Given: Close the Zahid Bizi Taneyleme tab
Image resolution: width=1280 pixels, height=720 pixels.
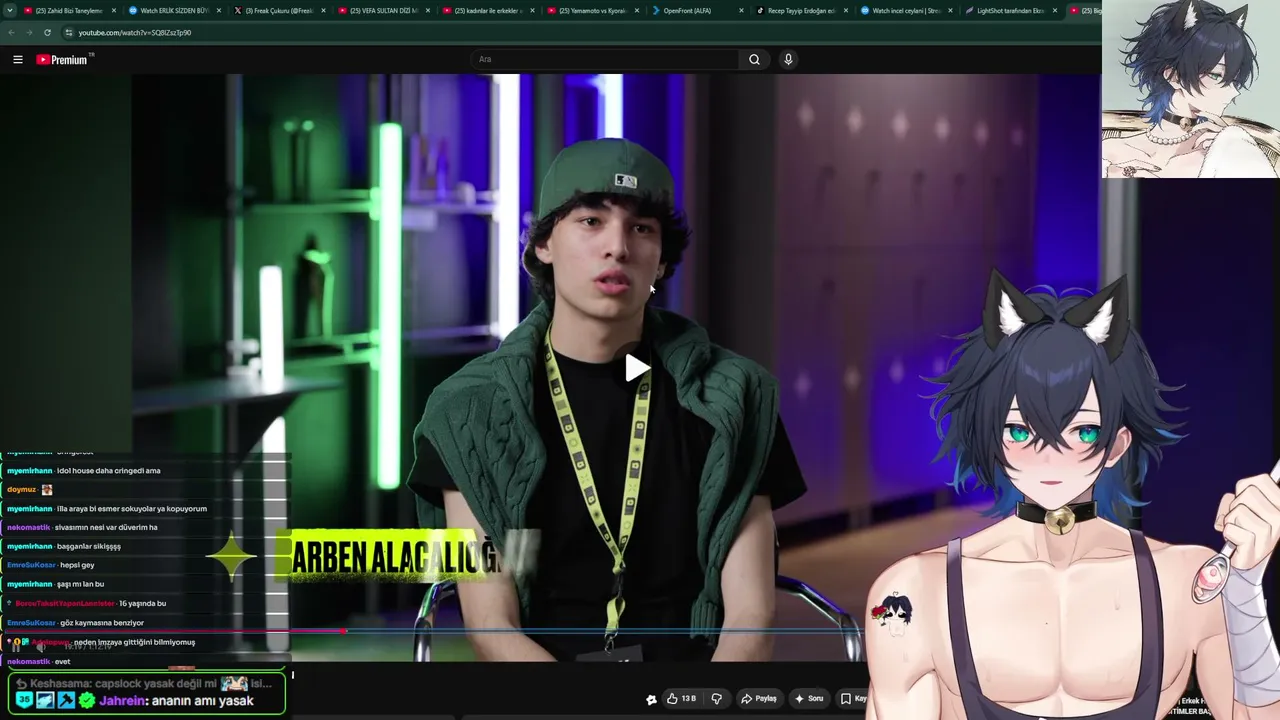Looking at the screenshot, I should click(x=113, y=11).
